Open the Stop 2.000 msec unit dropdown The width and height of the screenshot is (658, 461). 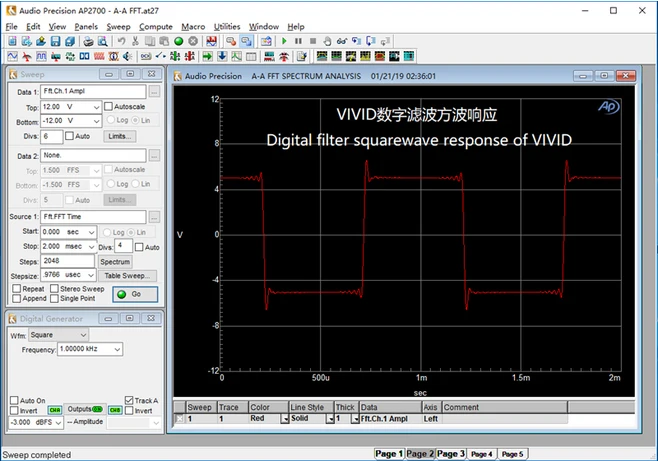[91, 247]
